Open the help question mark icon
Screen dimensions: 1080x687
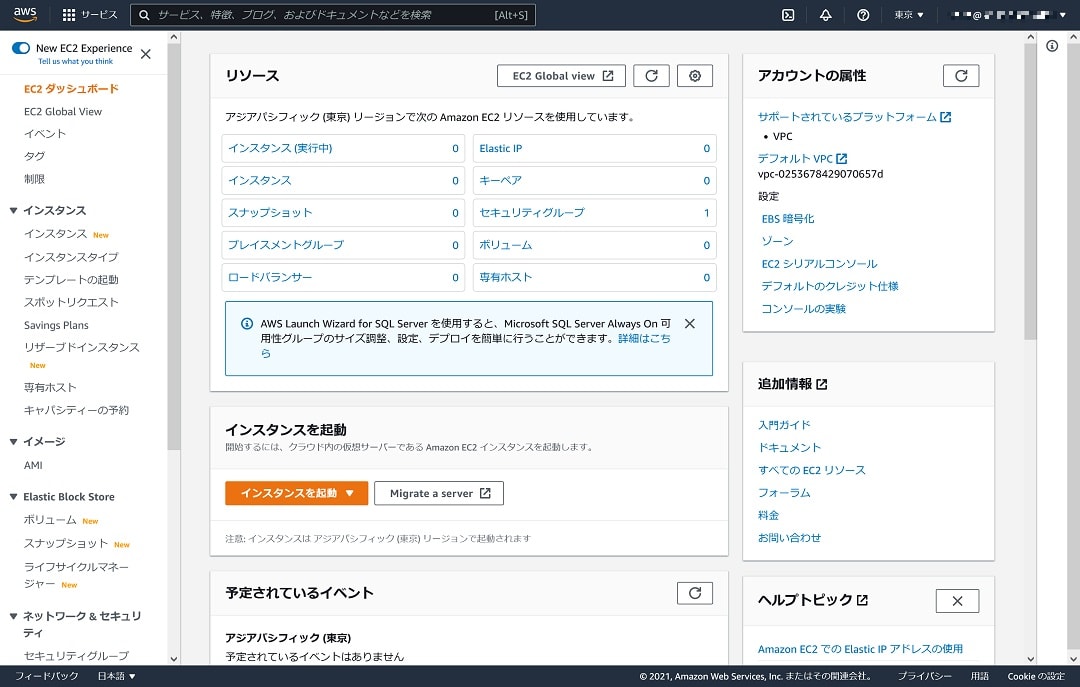tap(863, 15)
